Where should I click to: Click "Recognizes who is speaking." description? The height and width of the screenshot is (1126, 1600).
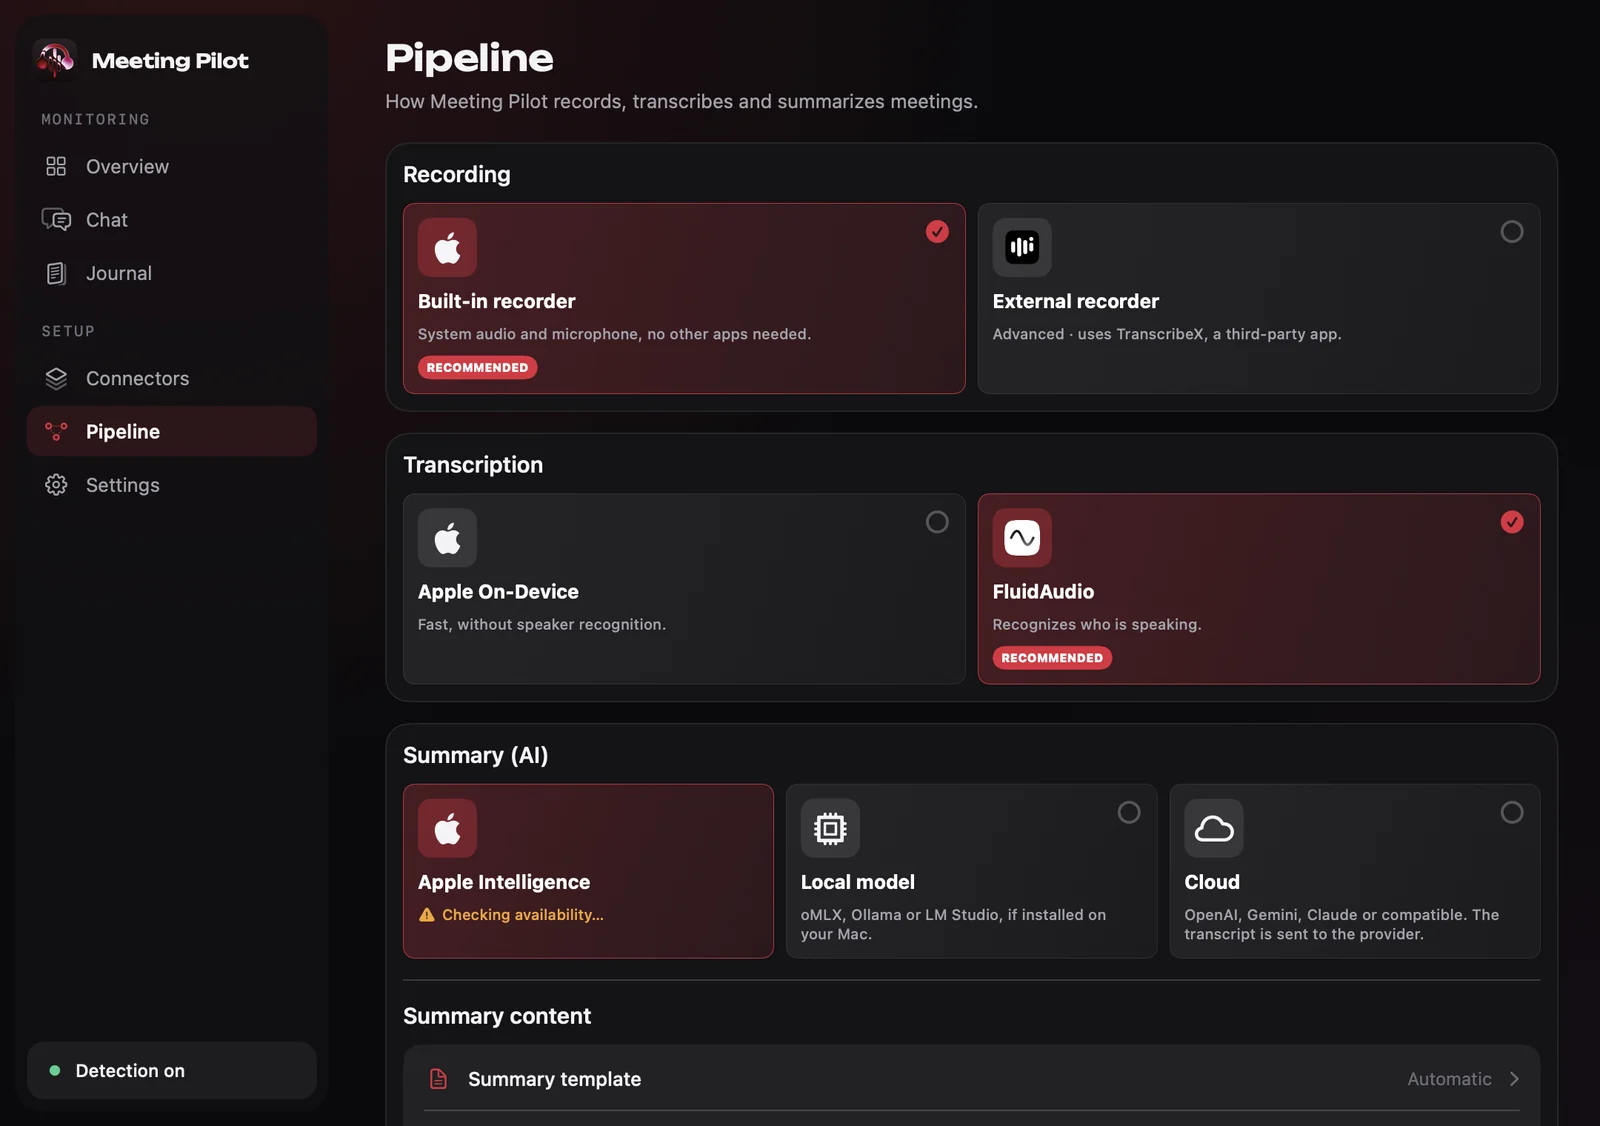coord(1097,625)
